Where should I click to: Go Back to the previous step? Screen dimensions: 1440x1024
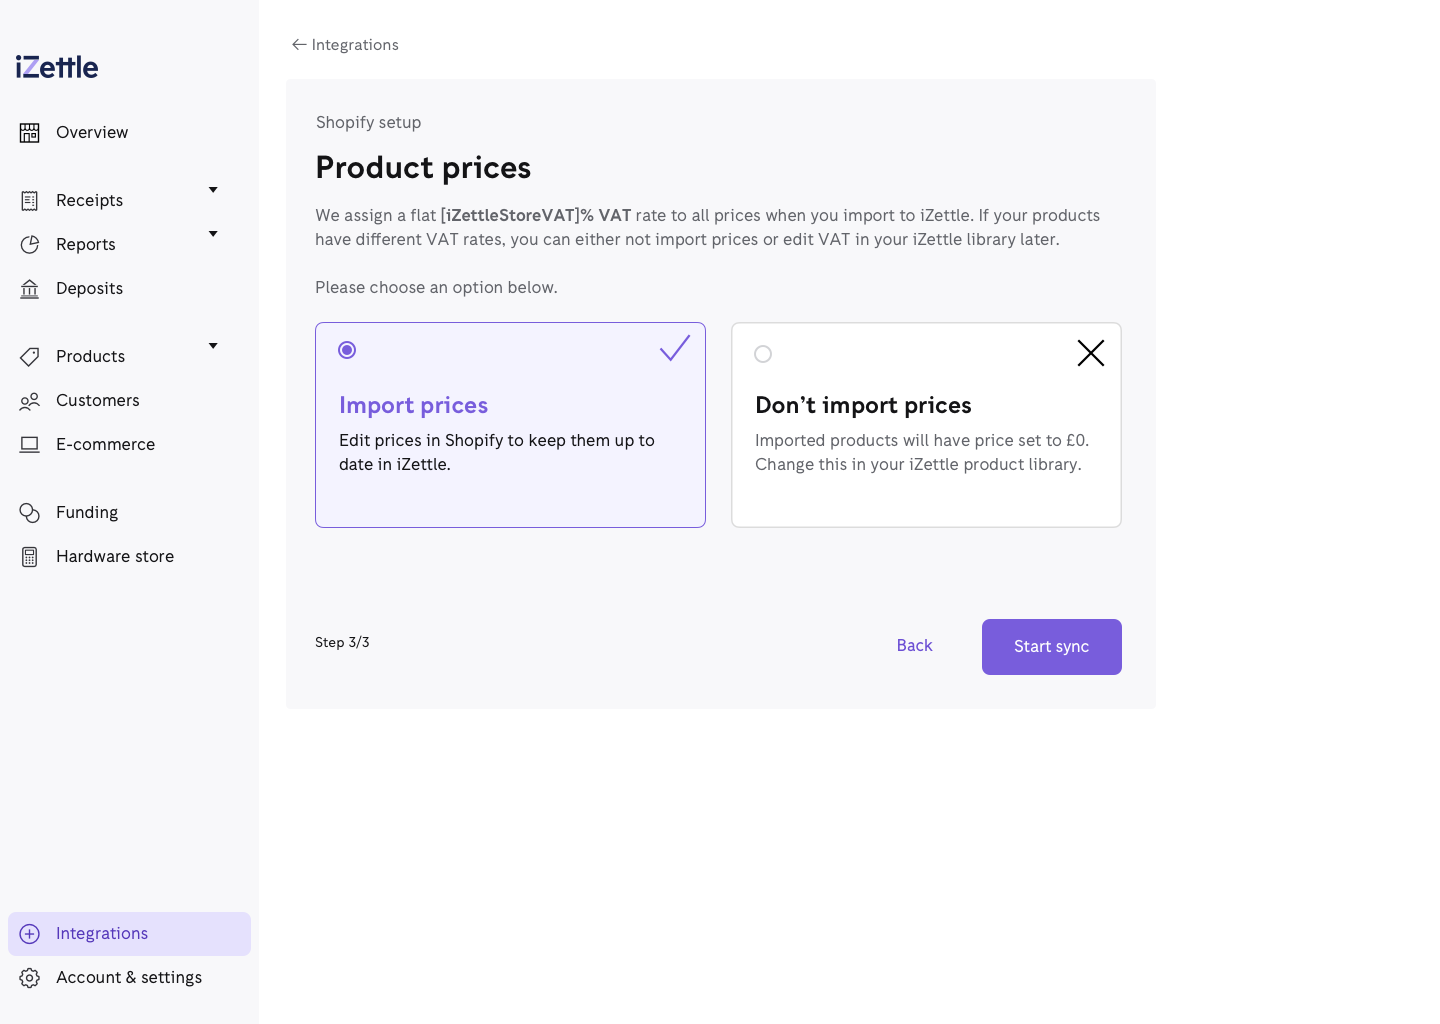[x=914, y=646]
